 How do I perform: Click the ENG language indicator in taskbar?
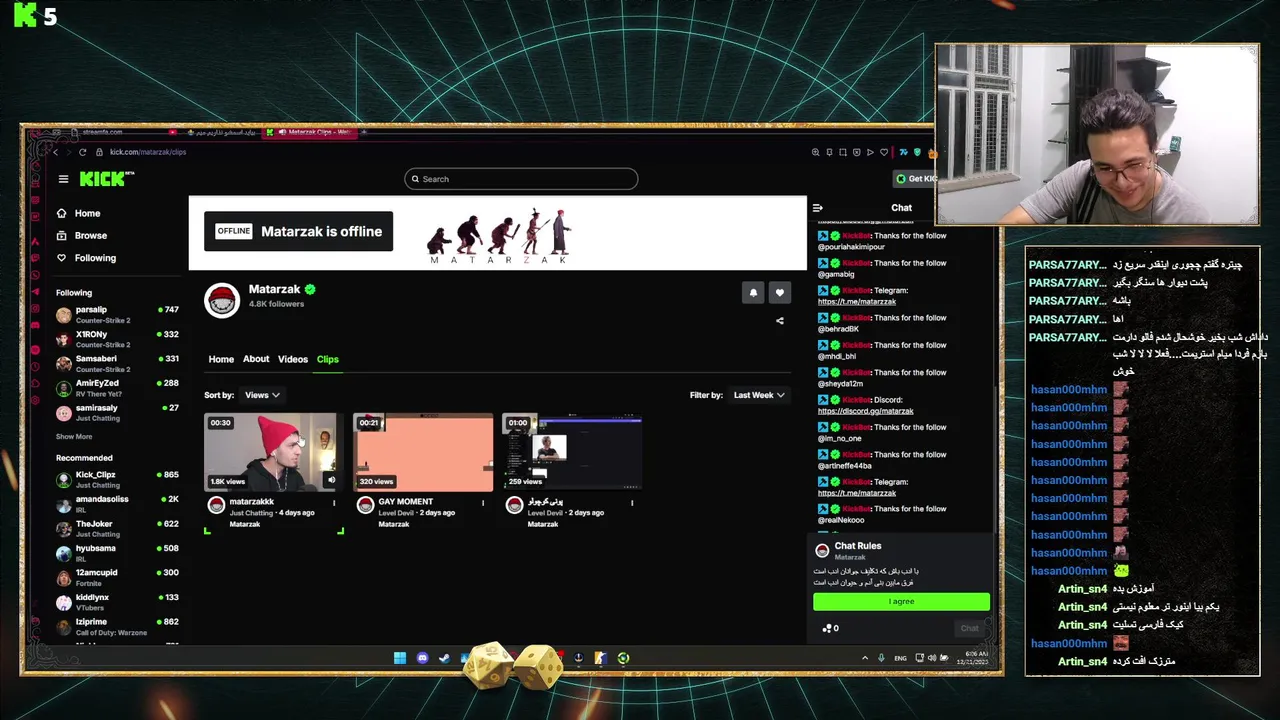click(900, 658)
